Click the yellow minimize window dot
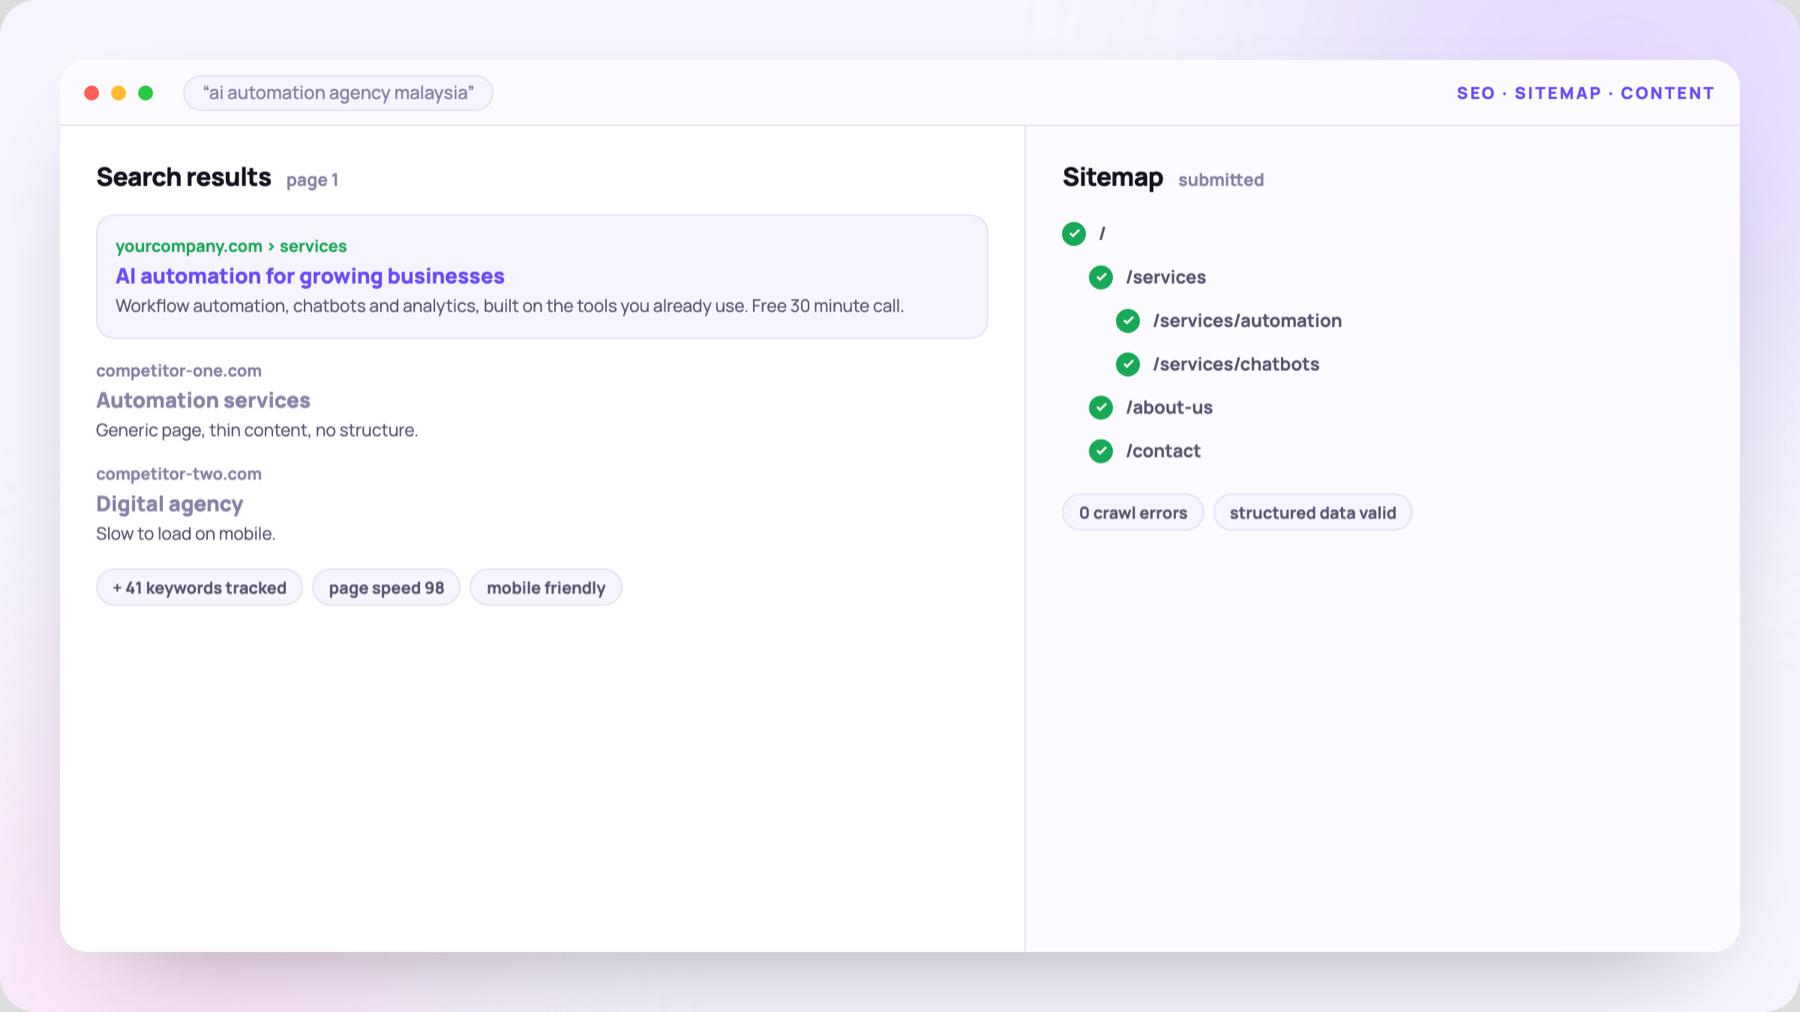The width and height of the screenshot is (1800, 1012). point(119,93)
